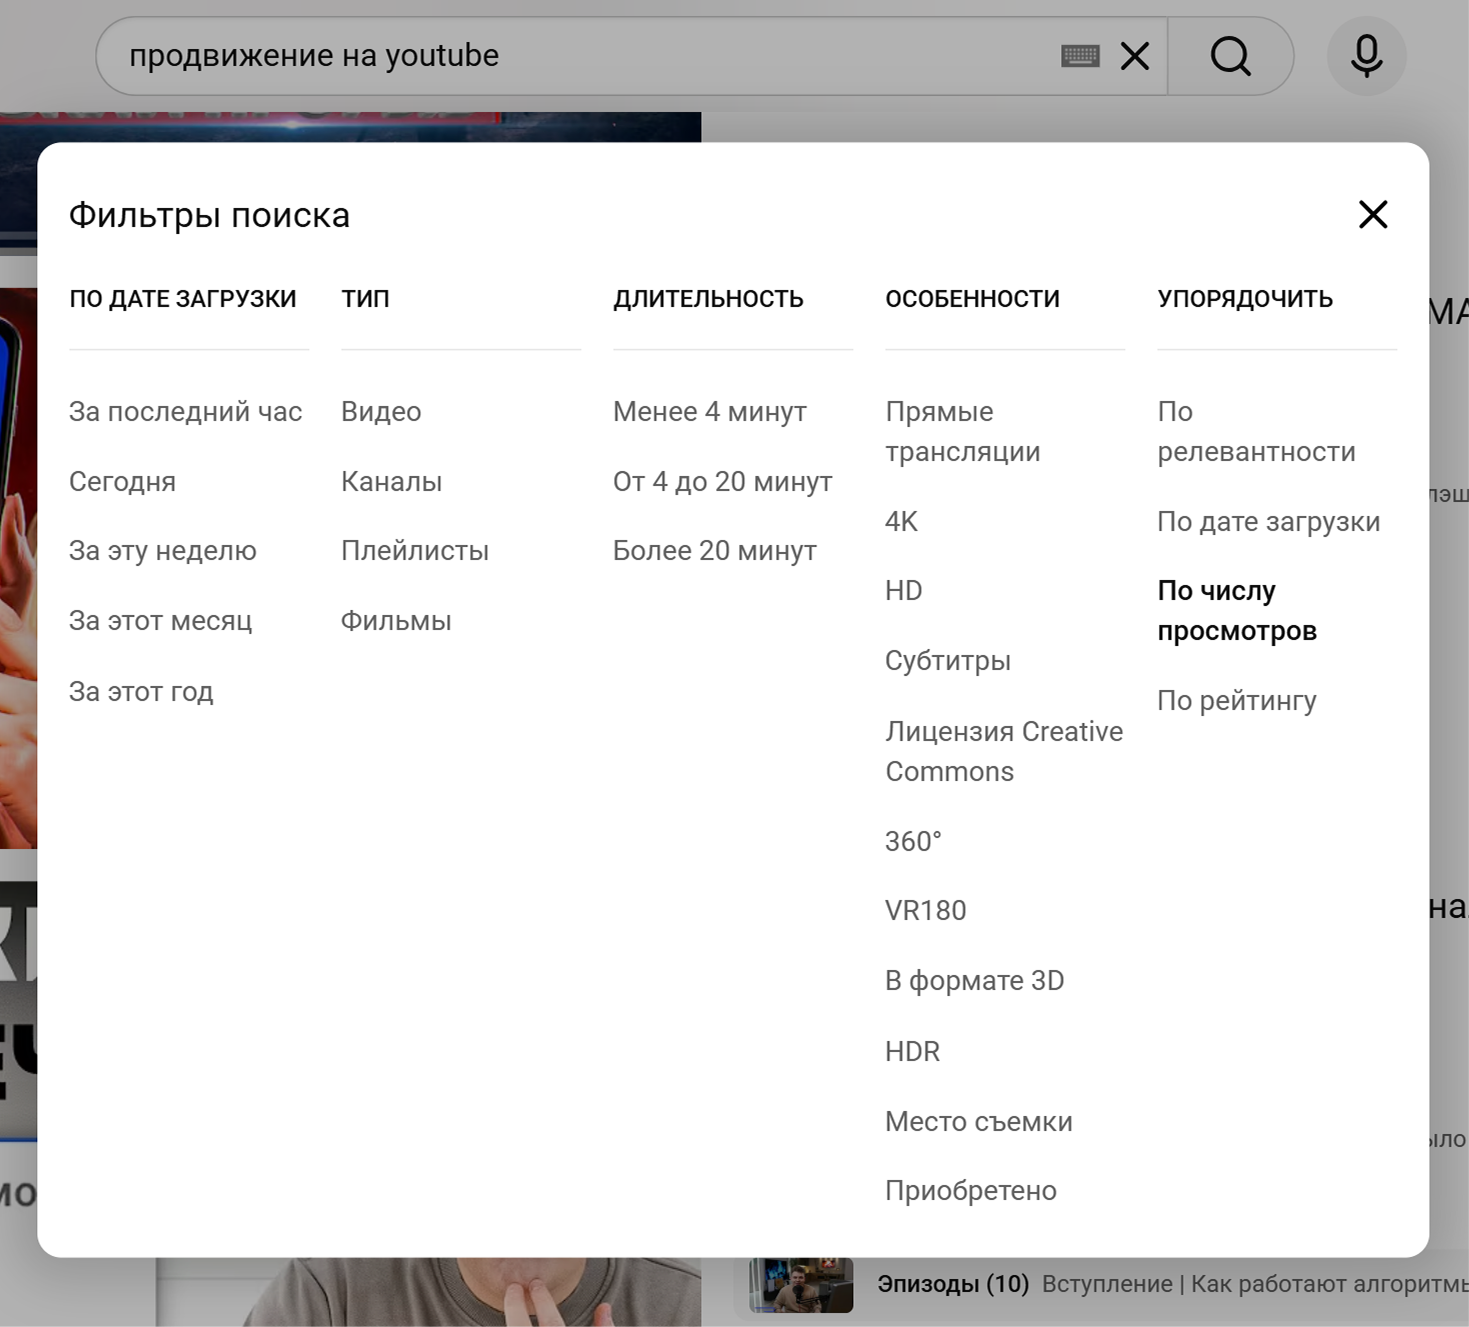Start the search using the magnifier icon

[1231, 56]
